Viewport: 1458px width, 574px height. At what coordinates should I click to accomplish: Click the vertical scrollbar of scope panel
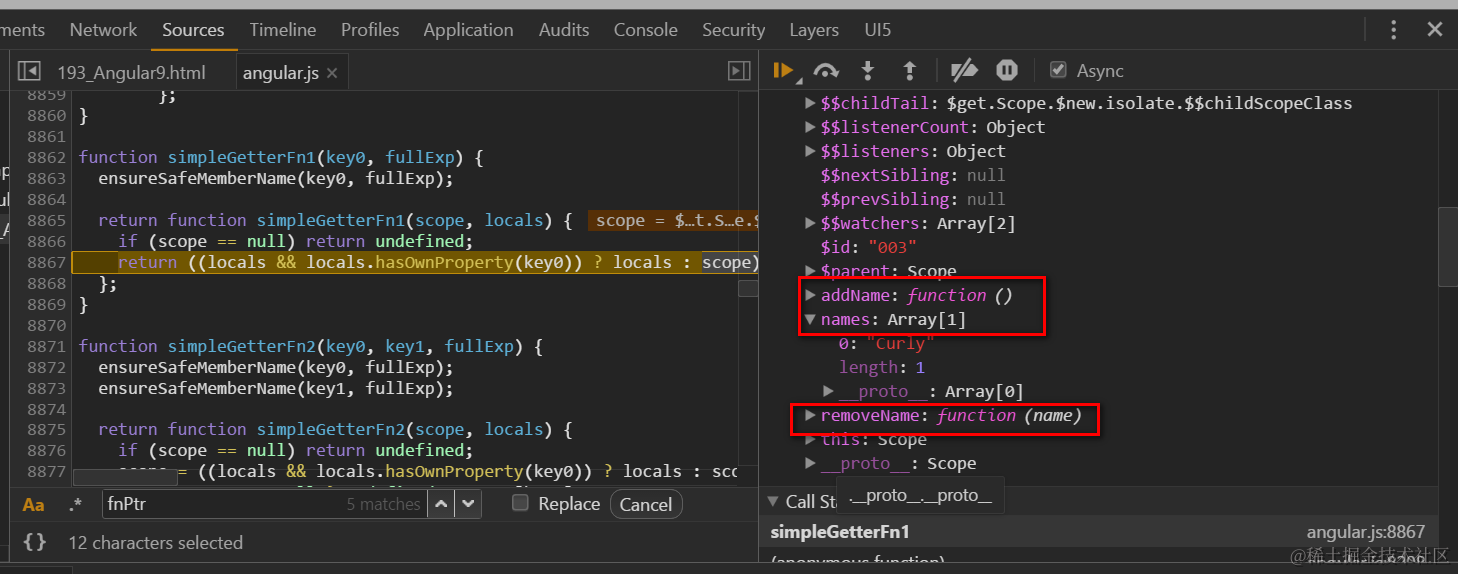[1447, 246]
